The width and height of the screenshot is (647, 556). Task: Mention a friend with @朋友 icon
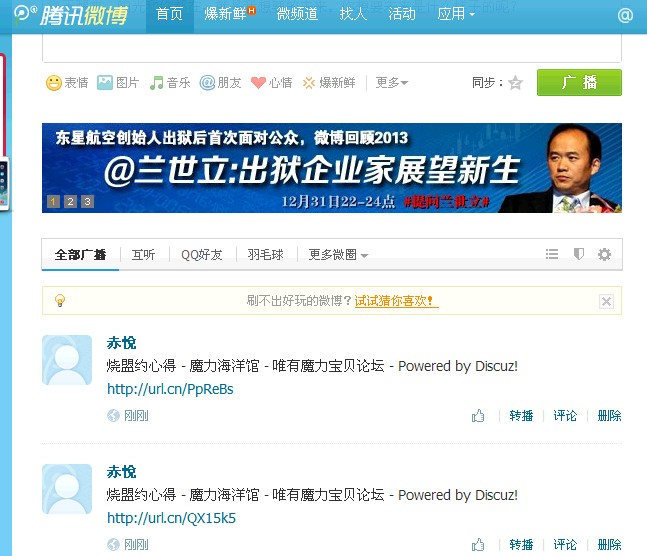pyautogui.click(x=220, y=83)
